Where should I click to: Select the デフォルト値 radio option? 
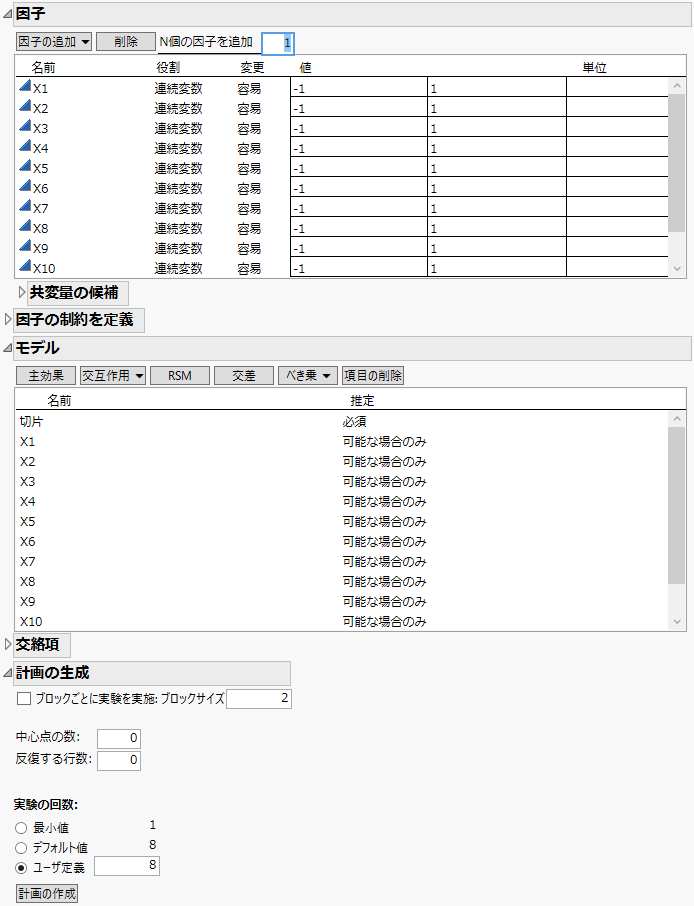(21, 848)
